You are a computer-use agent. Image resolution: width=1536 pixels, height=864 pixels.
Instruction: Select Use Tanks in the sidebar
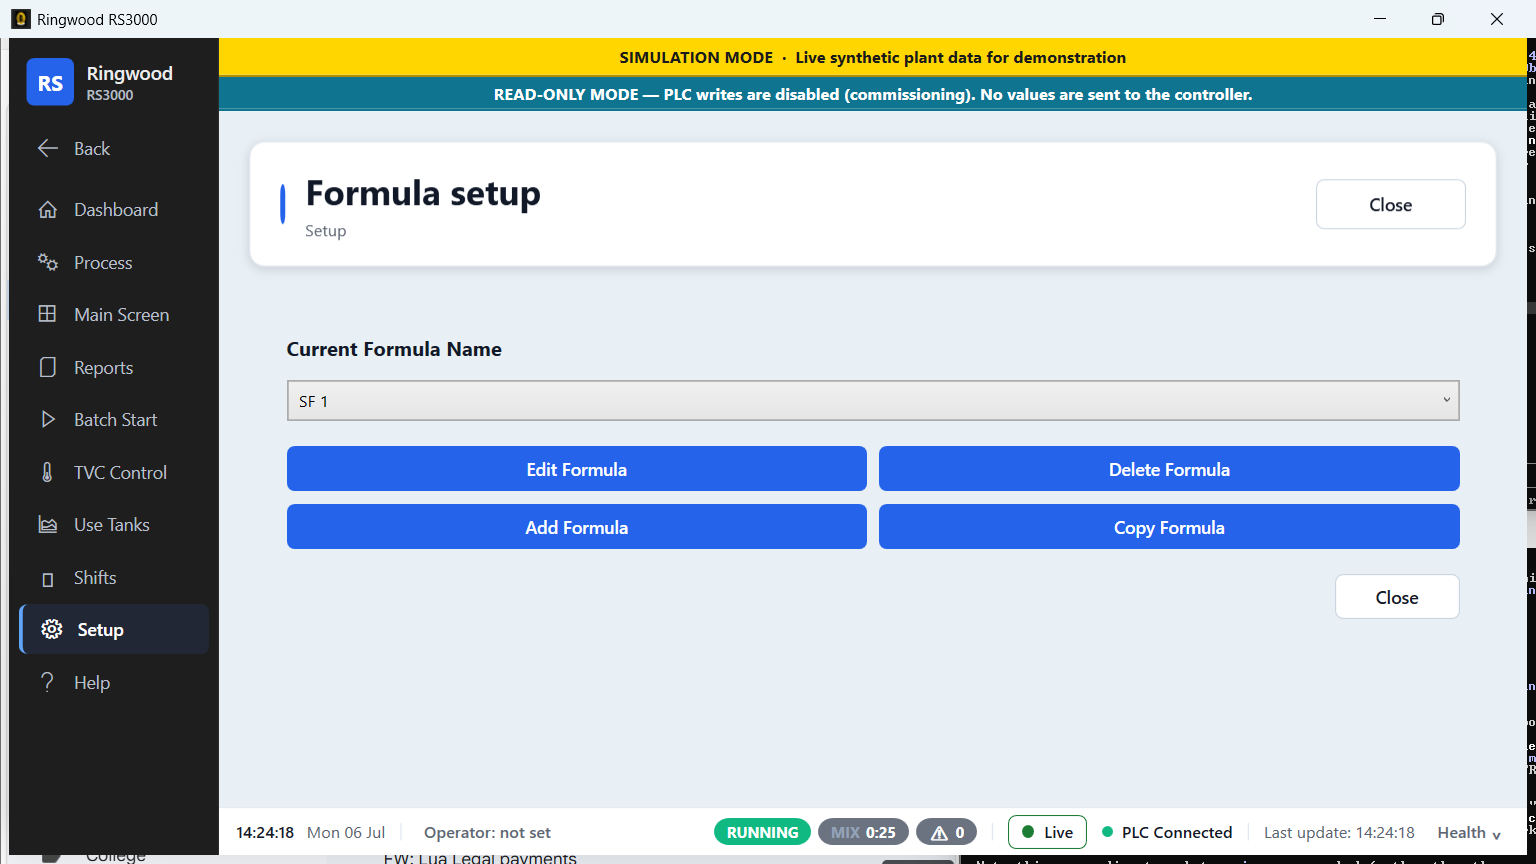click(x=114, y=525)
